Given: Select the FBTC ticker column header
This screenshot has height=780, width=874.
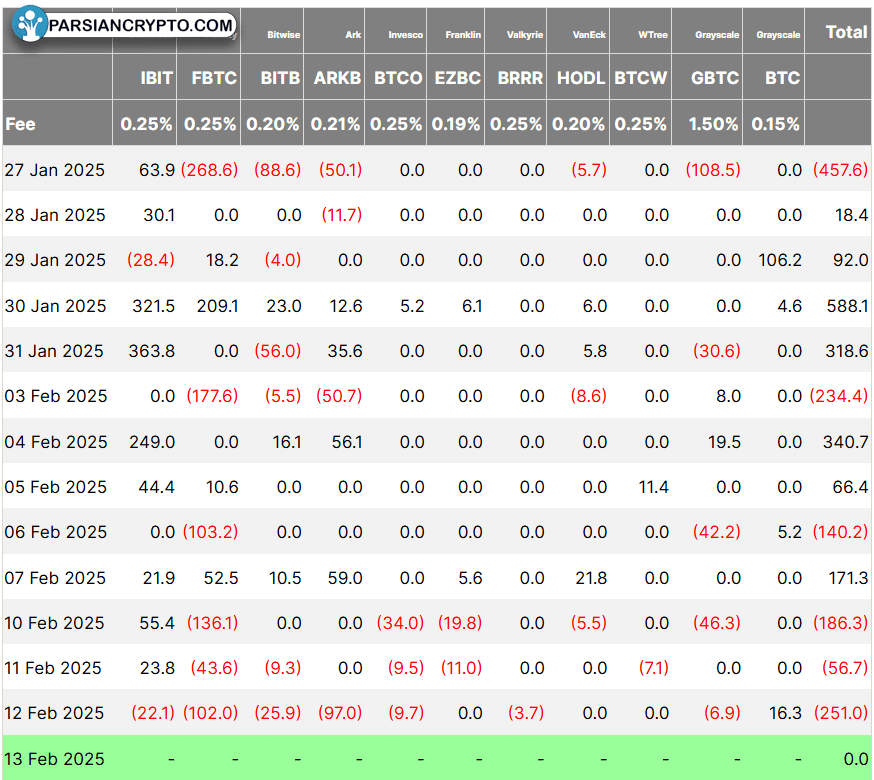Looking at the screenshot, I should click(x=215, y=77).
